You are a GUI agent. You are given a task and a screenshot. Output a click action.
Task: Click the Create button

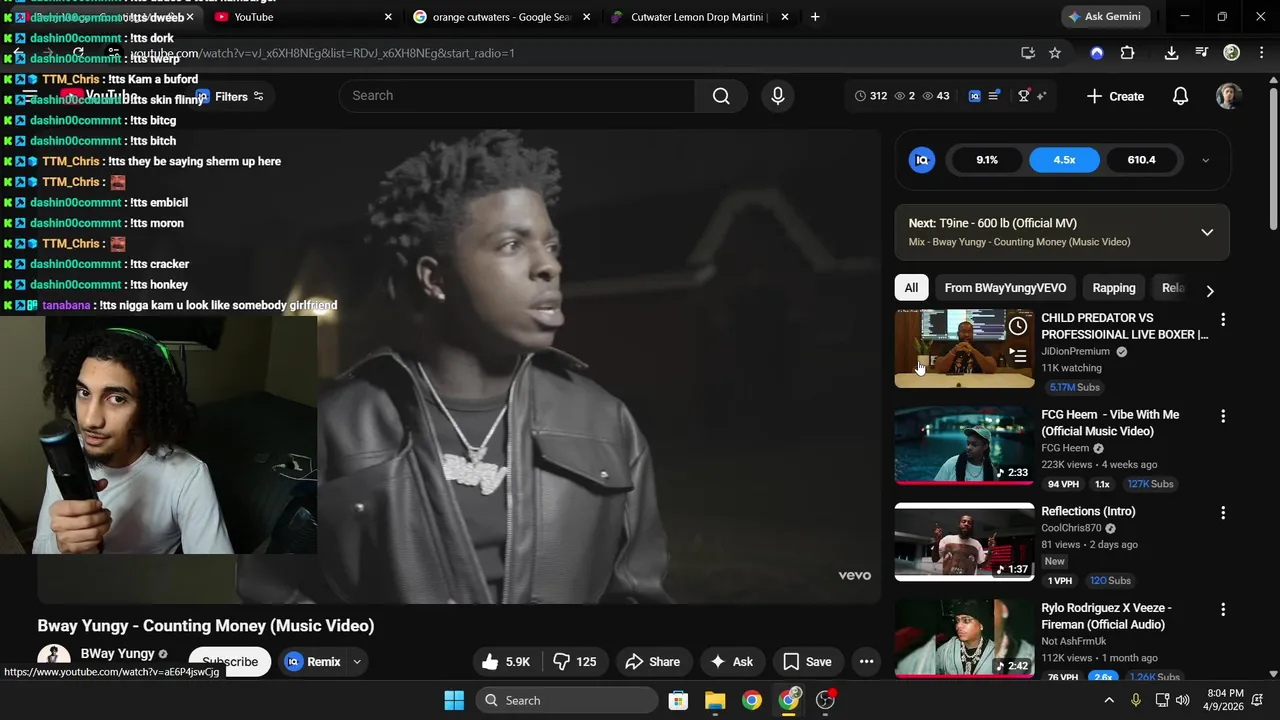[x=1115, y=96]
